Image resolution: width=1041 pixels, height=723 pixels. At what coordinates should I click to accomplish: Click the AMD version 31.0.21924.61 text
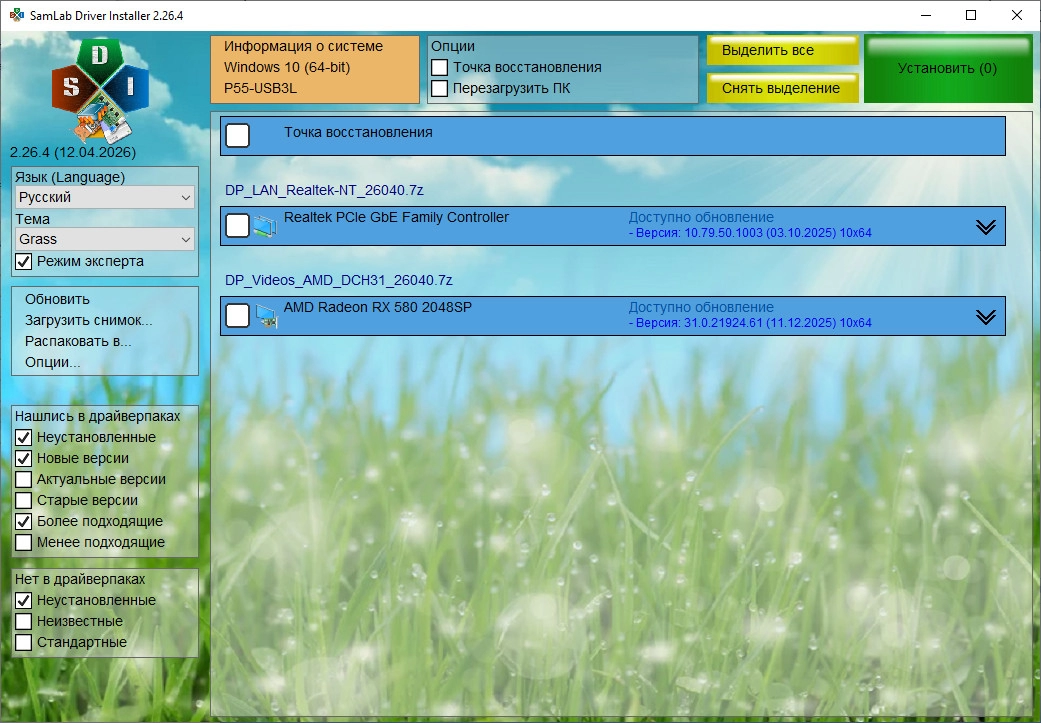[x=750, y=323]
